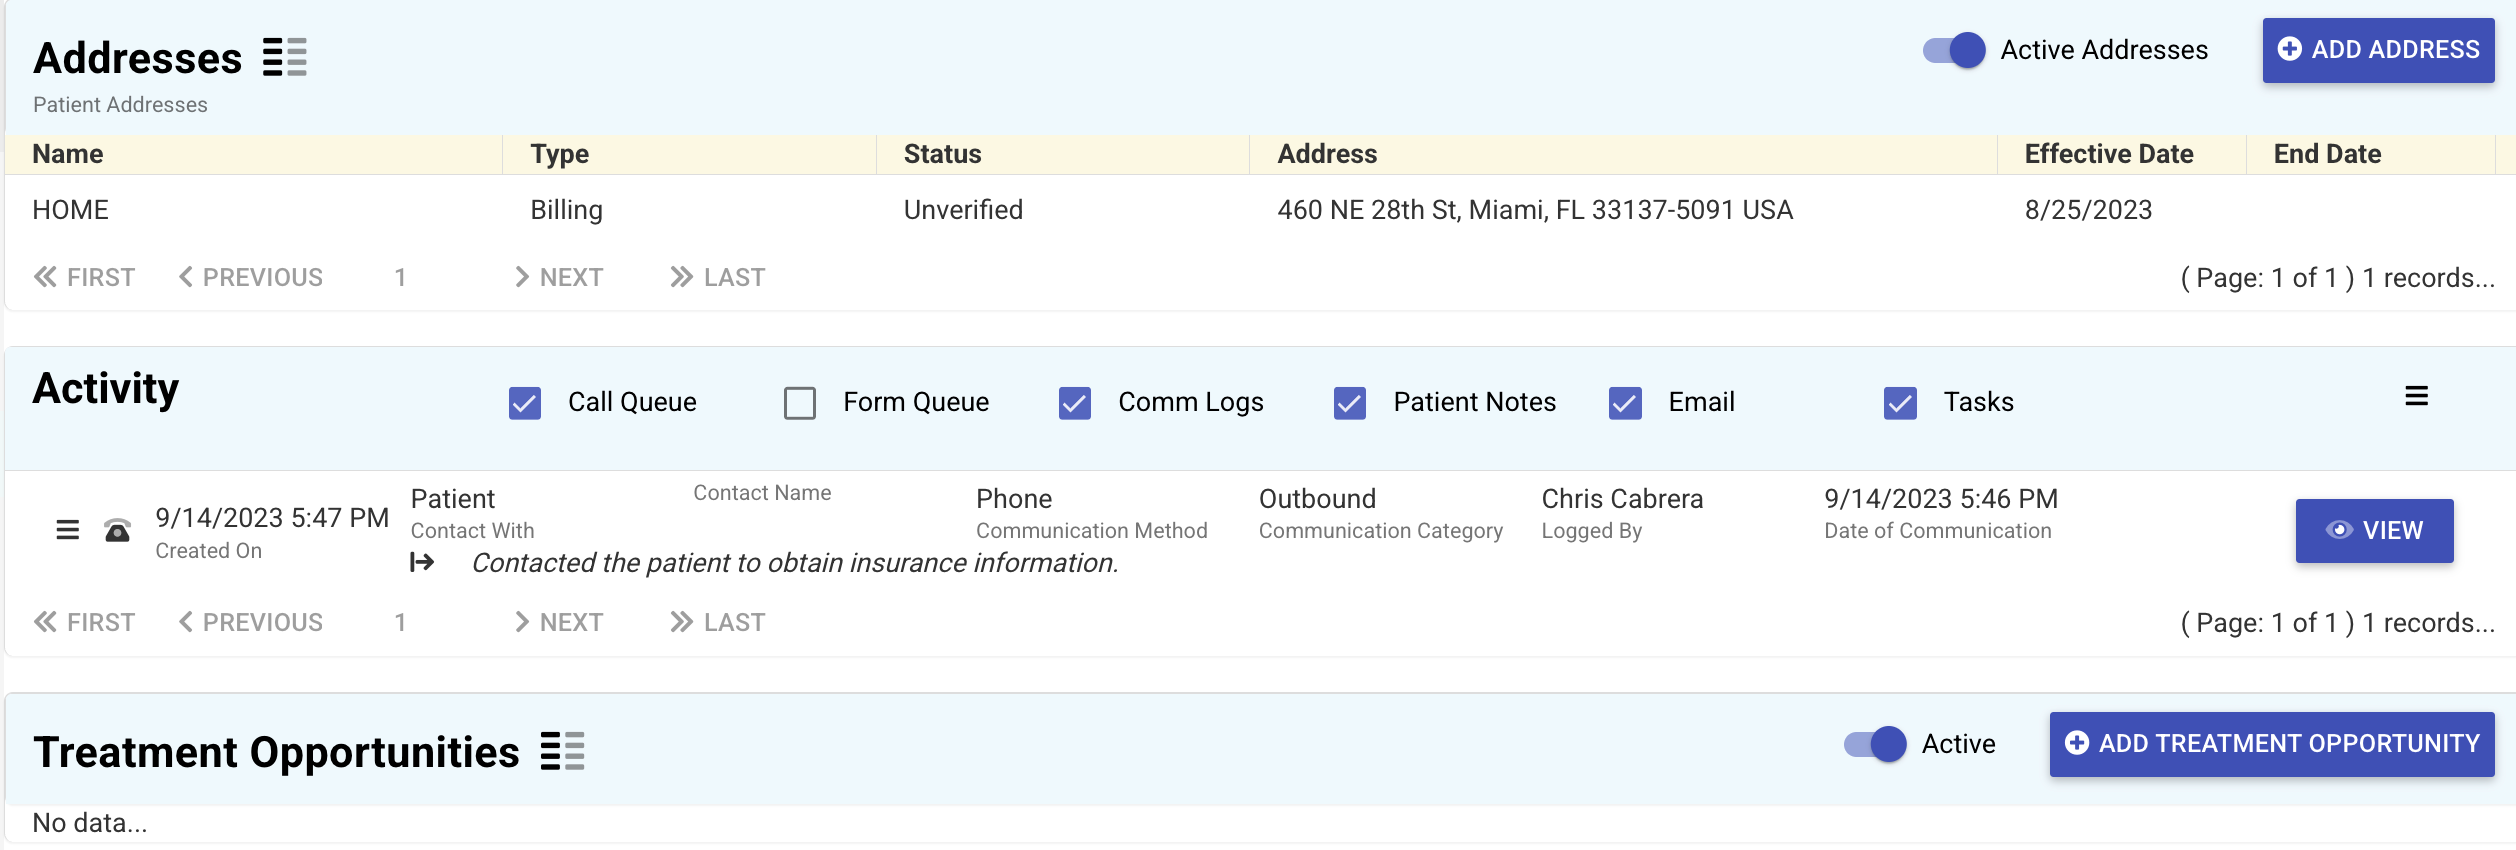
Task: Toggle the Active treatment opportunities switch
Action: click(x=1875, y=744)
